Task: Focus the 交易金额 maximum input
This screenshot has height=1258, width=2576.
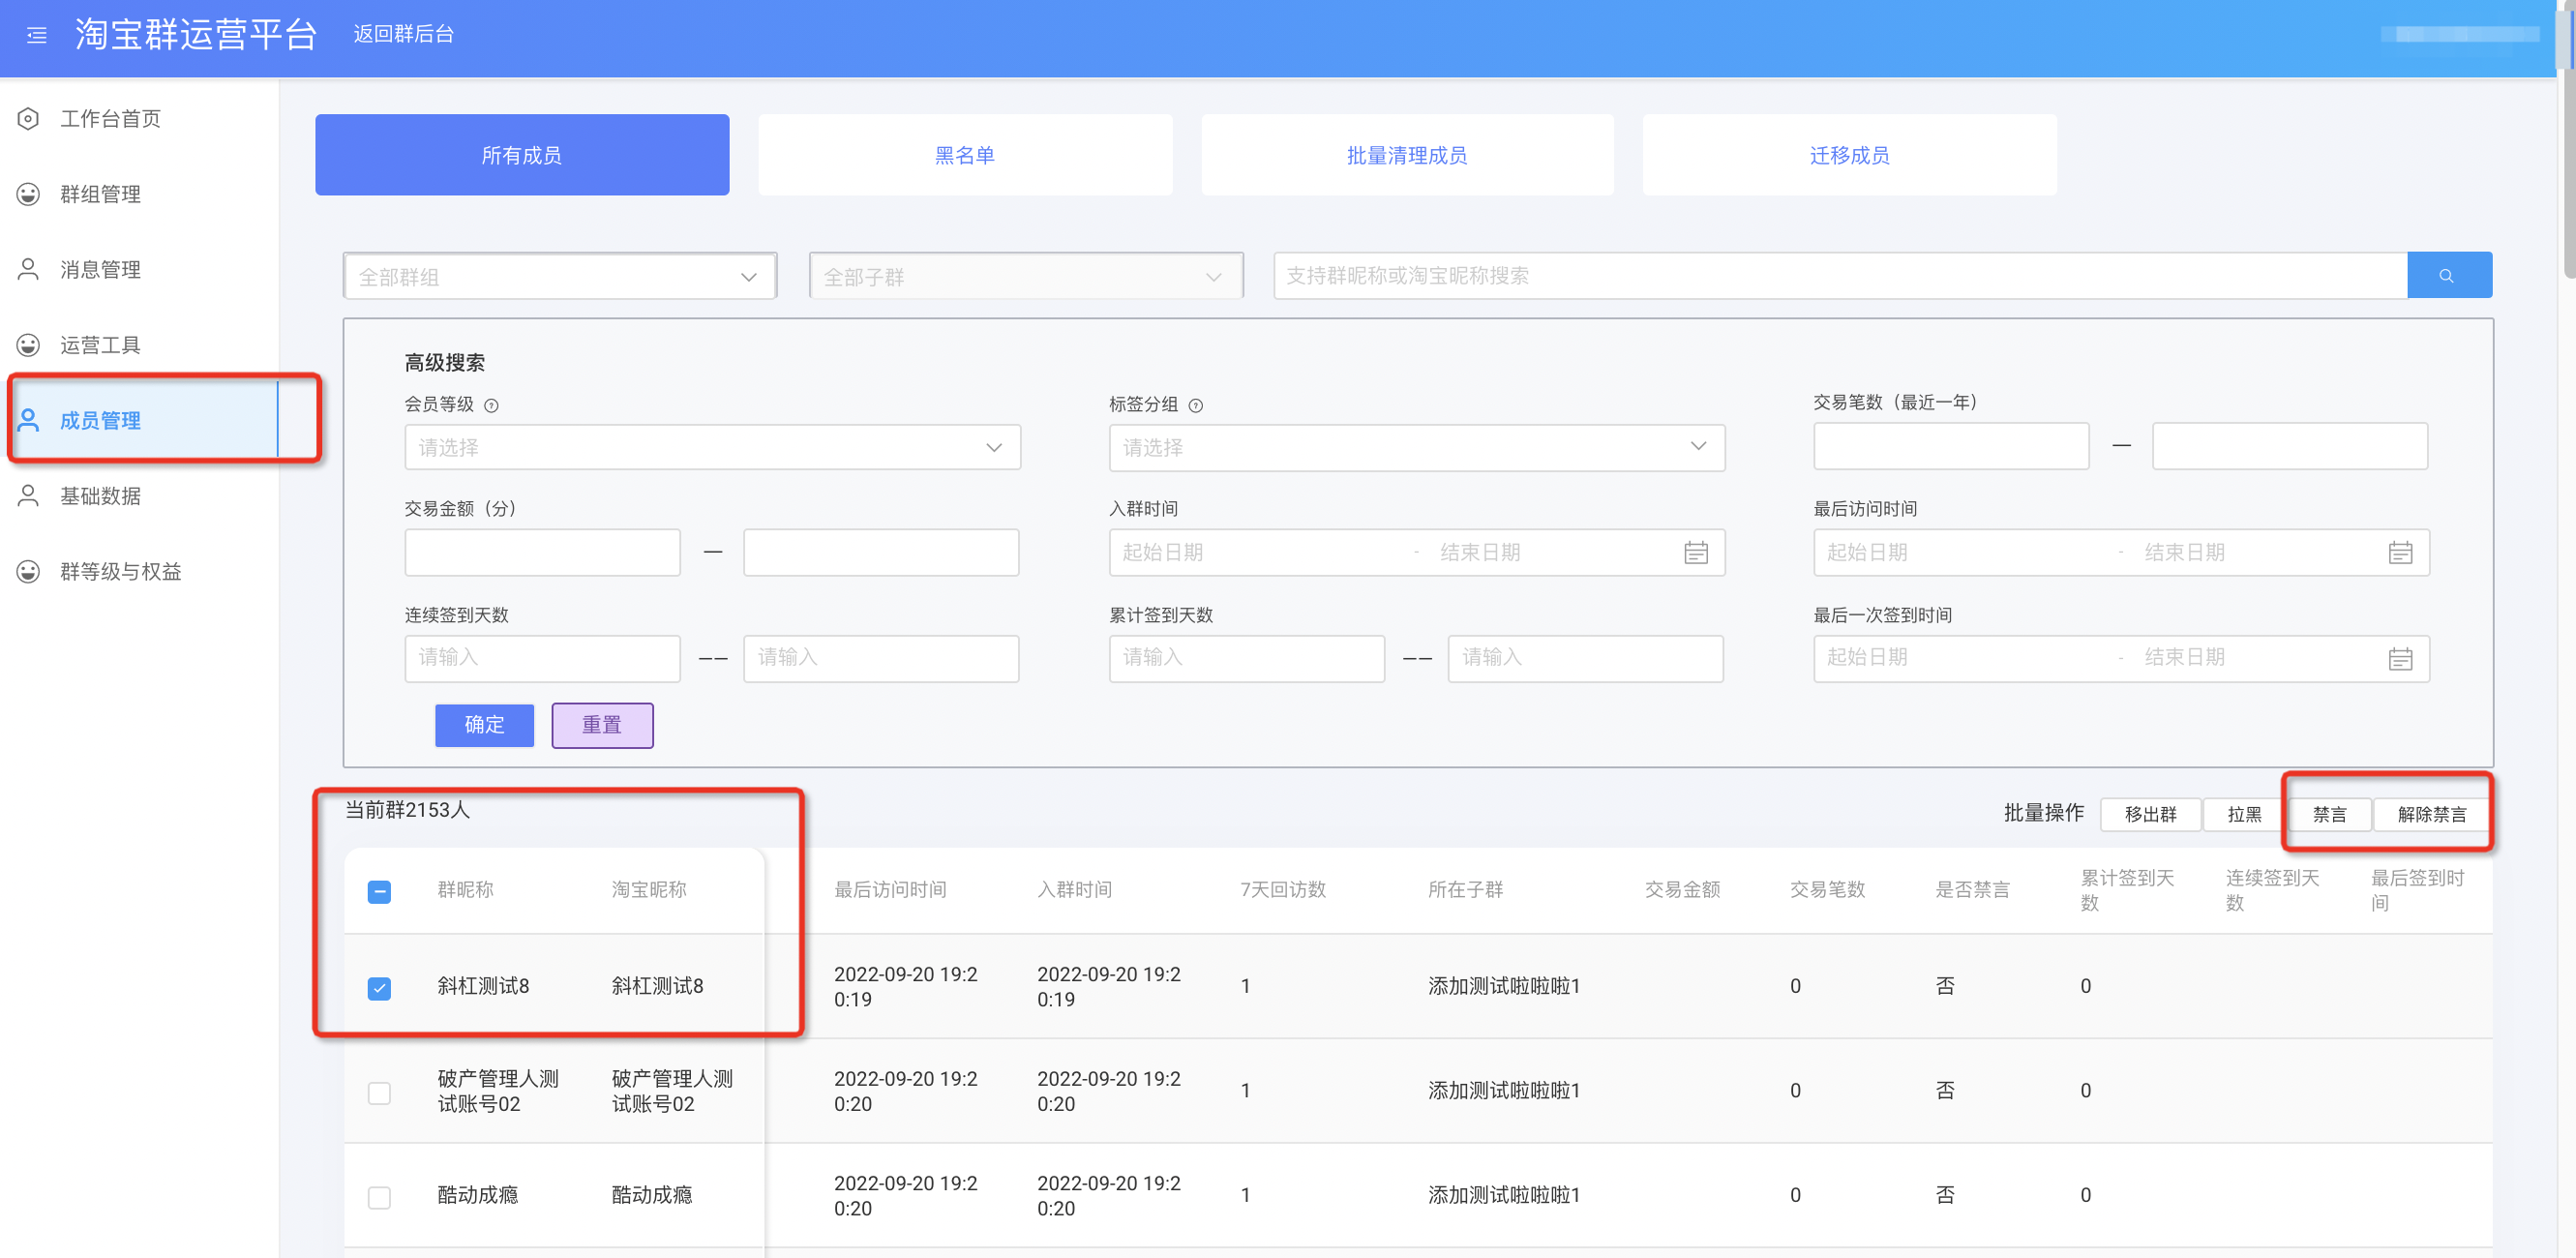Action: pyautogui.click(x=881, y=552)
